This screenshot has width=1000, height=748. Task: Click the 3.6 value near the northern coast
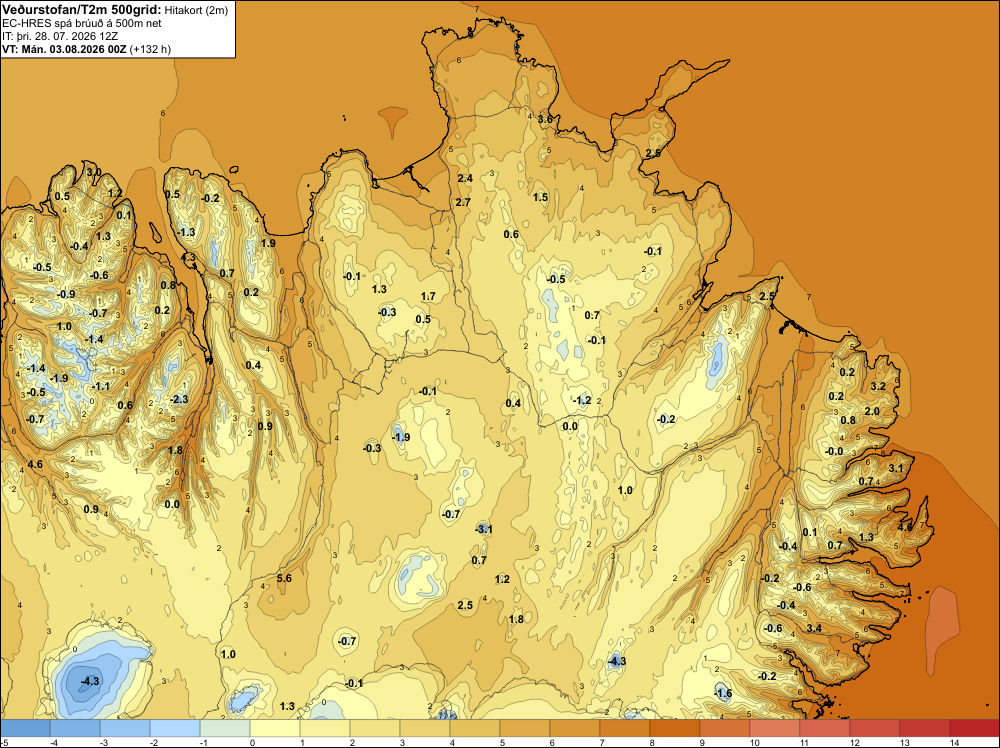(545, 119)
